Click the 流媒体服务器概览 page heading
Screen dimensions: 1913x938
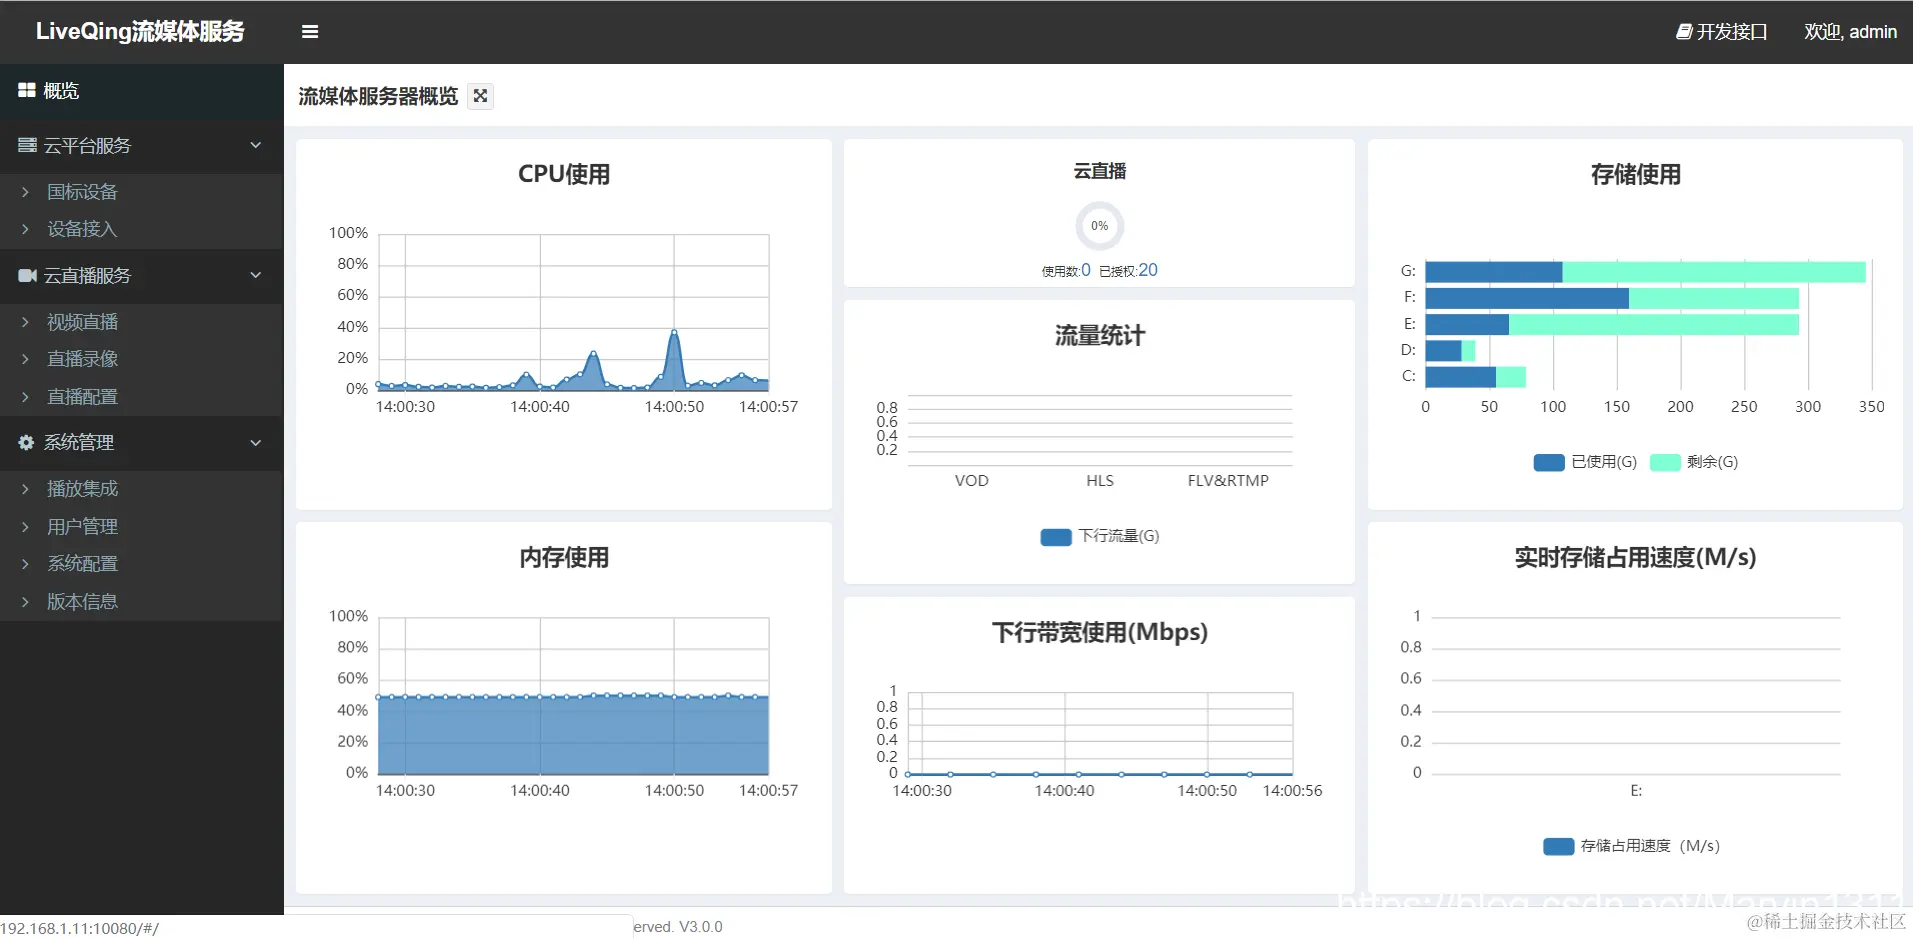tap(378, 96)
